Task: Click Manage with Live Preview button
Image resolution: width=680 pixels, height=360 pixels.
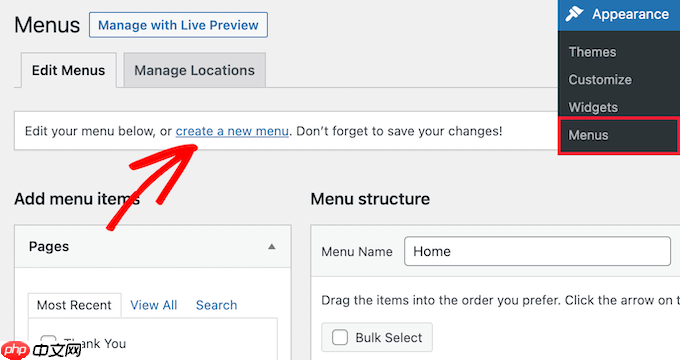Action: coord(178,25)
